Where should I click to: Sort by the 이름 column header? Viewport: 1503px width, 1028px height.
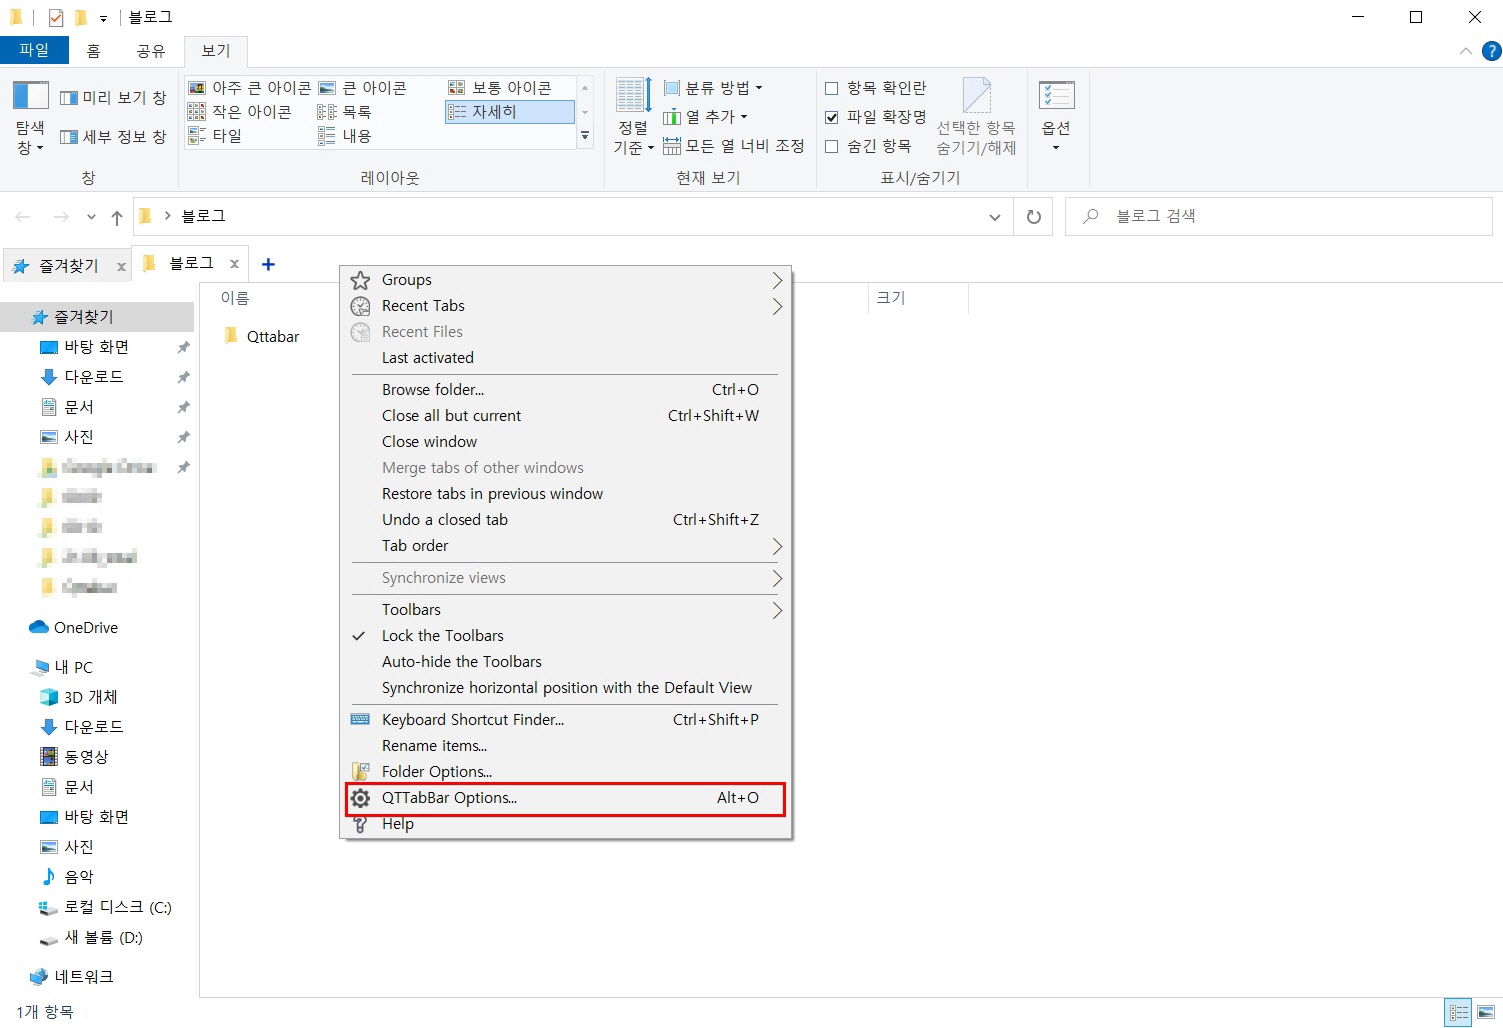coord(235,298)
